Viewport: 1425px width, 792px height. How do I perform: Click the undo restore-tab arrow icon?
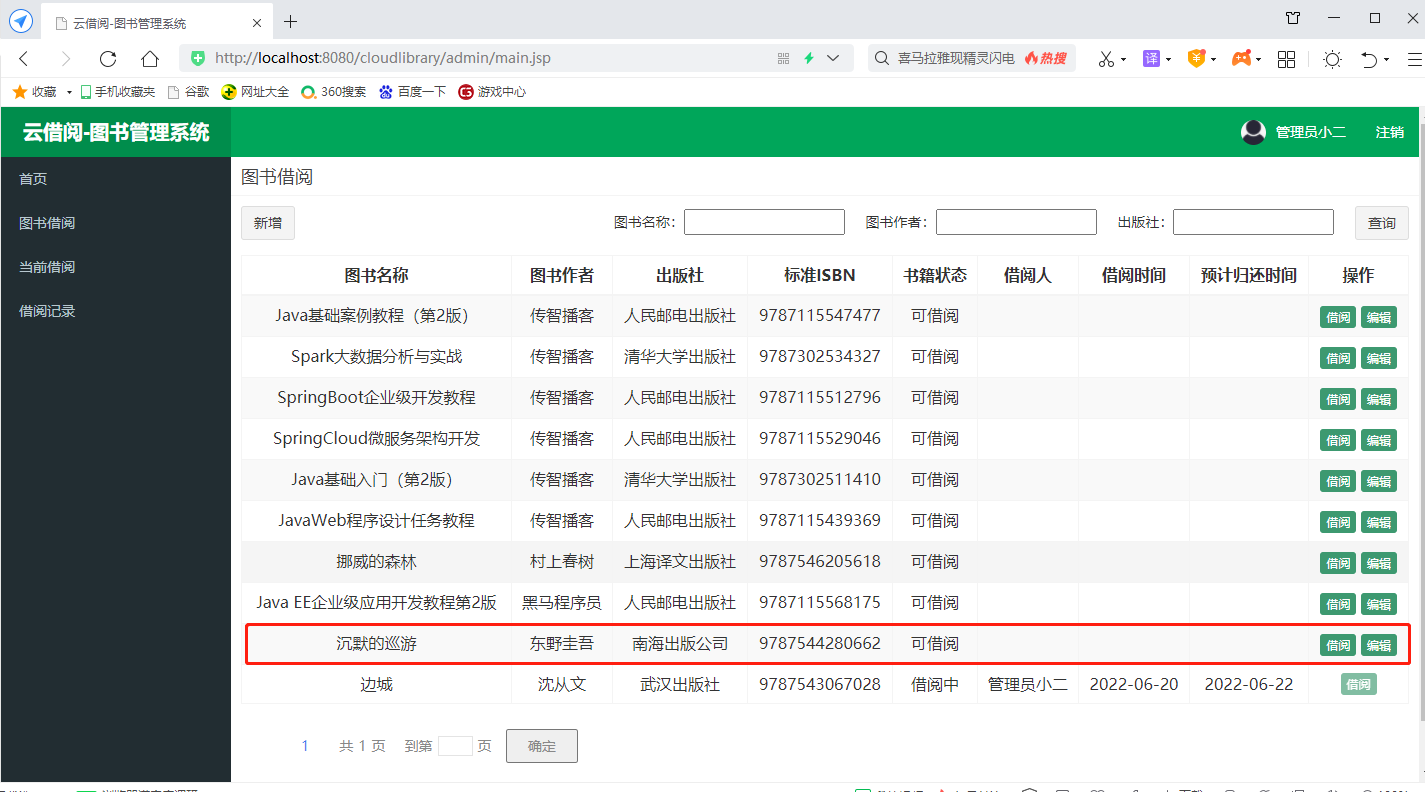(1370, 59)
